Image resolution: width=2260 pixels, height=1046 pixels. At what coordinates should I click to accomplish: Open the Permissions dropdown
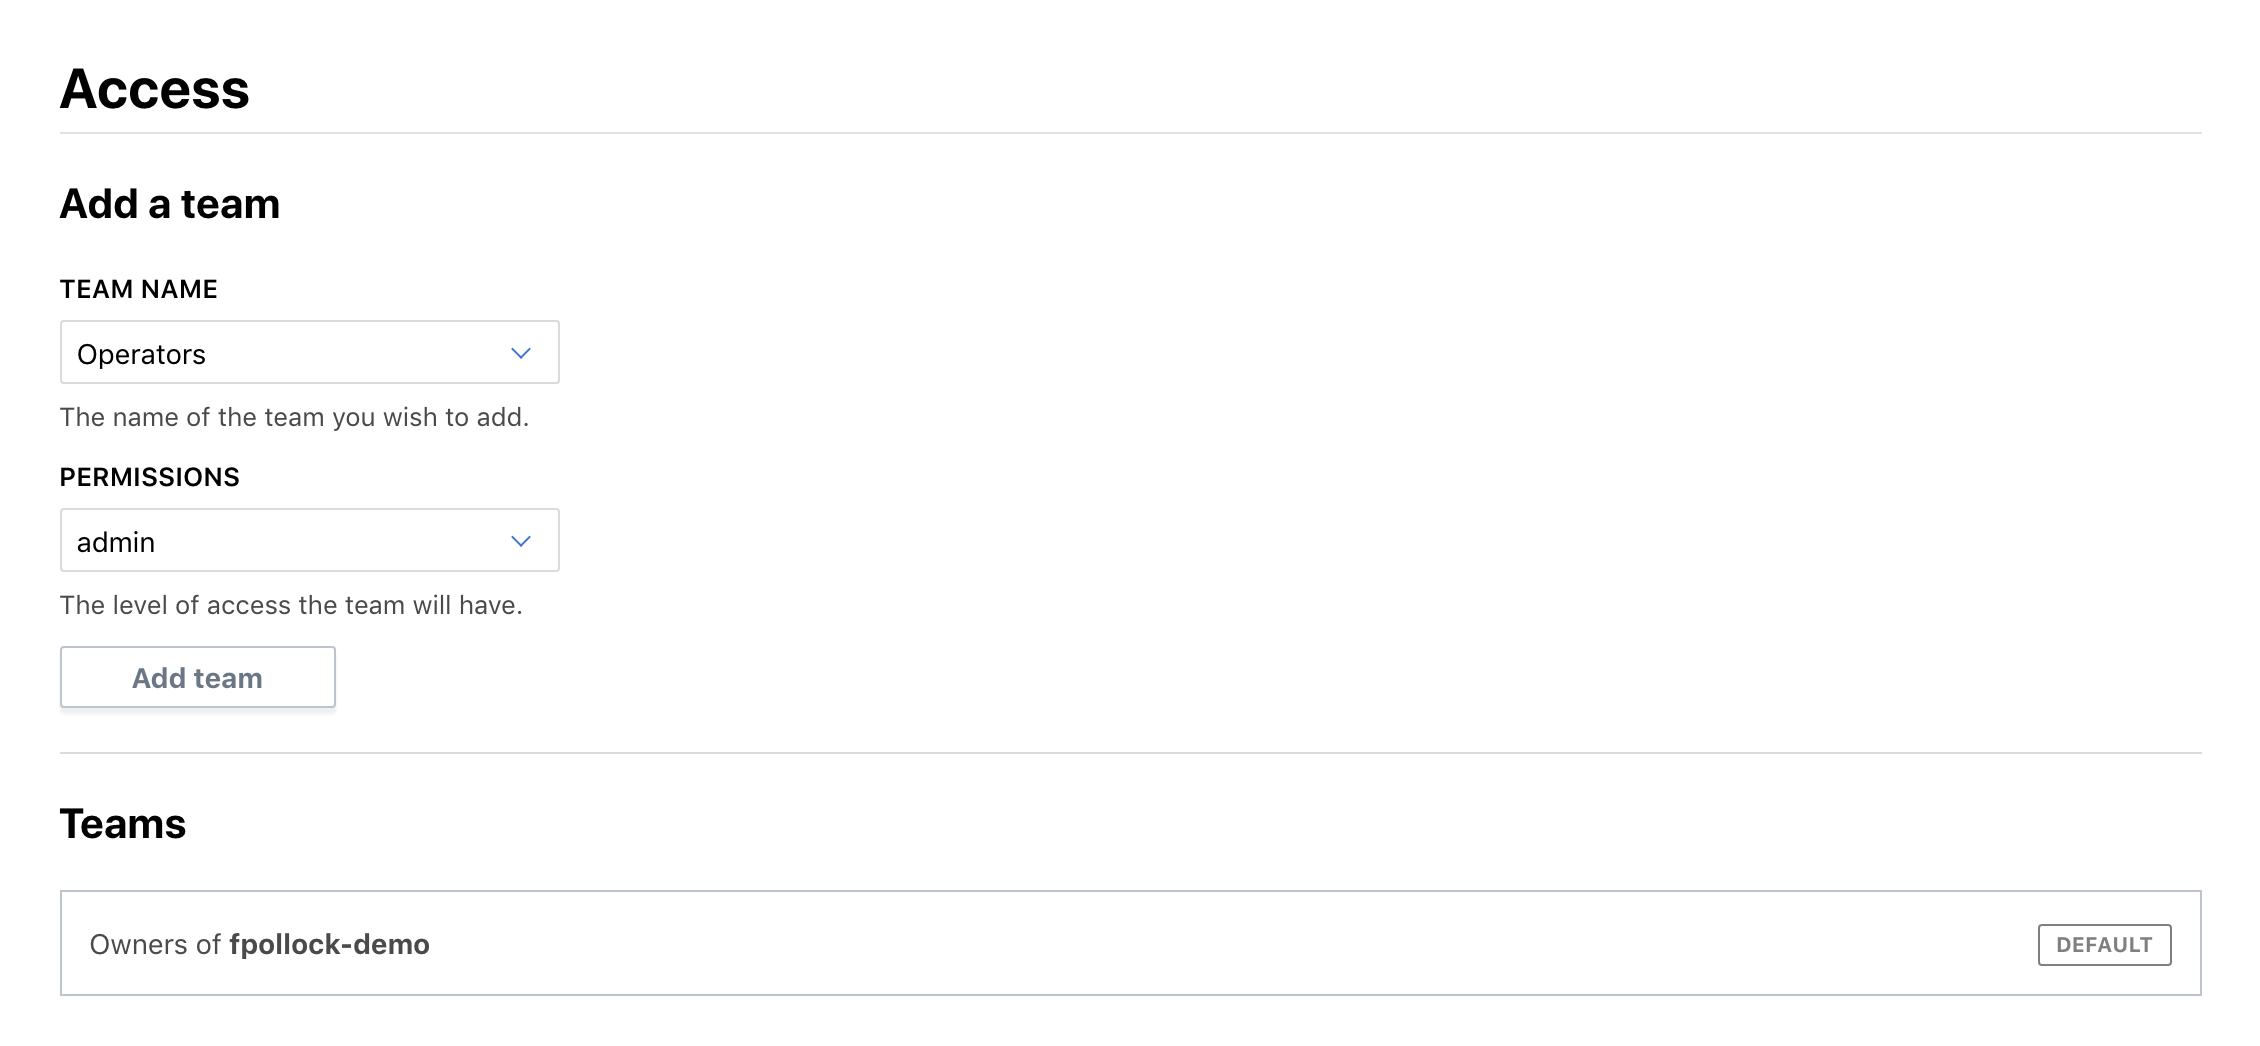point(309,541)
